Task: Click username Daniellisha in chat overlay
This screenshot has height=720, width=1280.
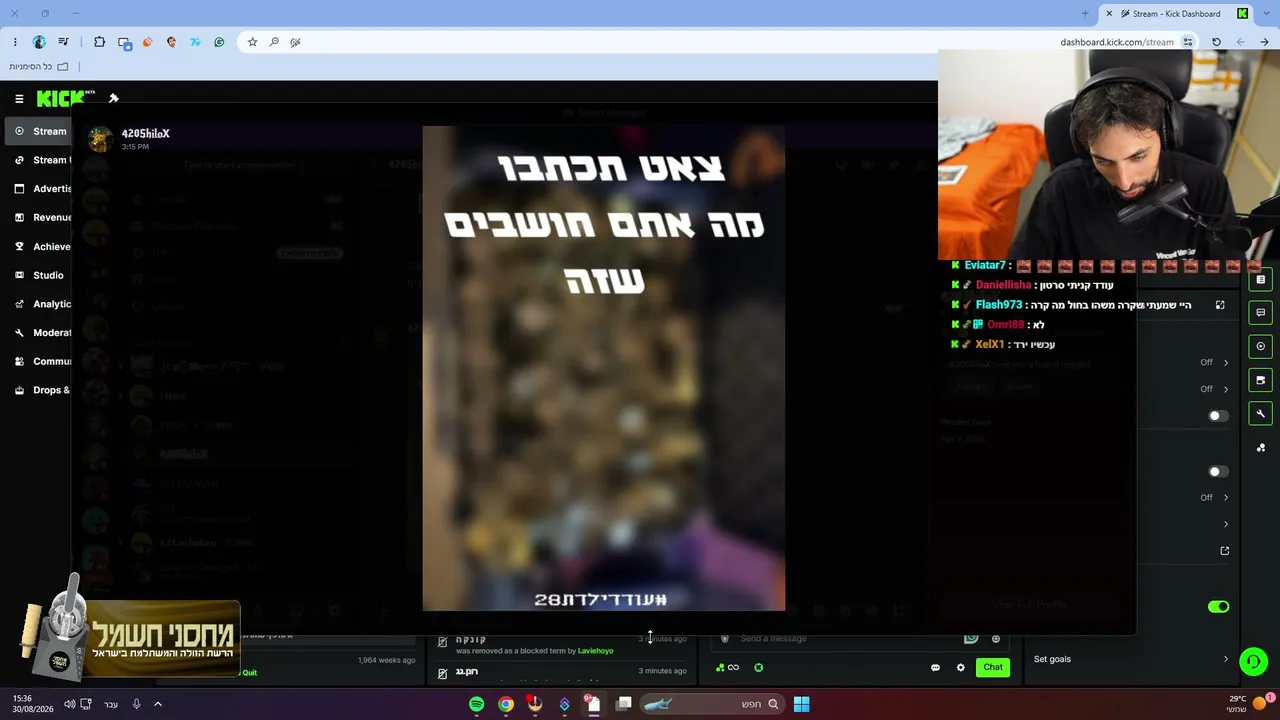Action: (x=1003, y=285)
